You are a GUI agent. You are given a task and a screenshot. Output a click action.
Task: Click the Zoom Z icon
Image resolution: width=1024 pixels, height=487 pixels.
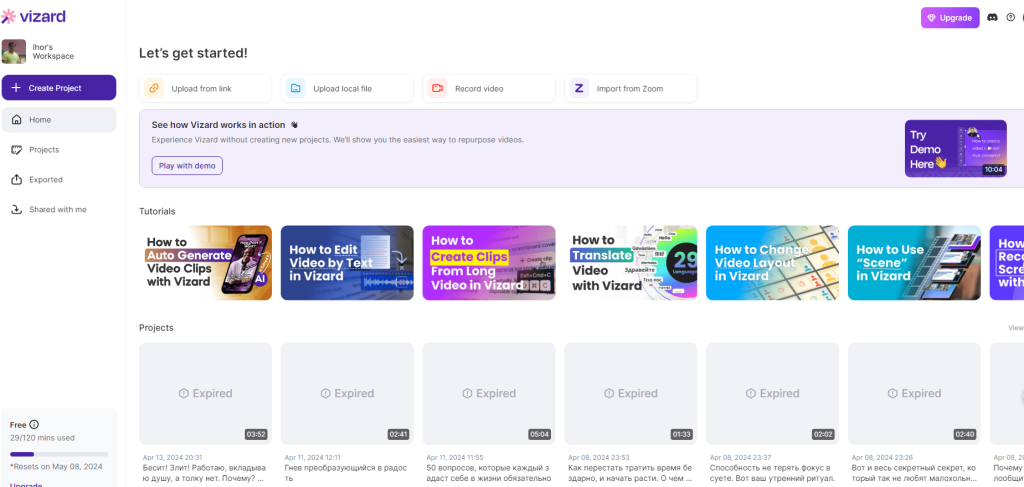579,88
